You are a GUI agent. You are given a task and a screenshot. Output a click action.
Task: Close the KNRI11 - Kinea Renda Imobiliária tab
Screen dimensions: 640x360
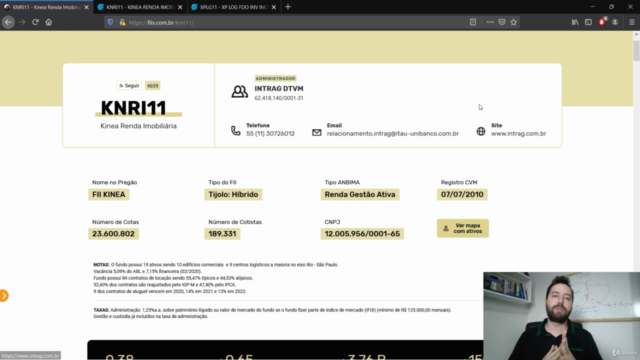coord(86,7)
